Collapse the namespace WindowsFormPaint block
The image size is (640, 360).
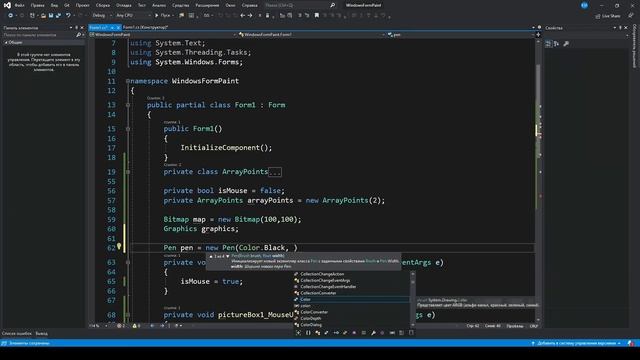point(128,81)
